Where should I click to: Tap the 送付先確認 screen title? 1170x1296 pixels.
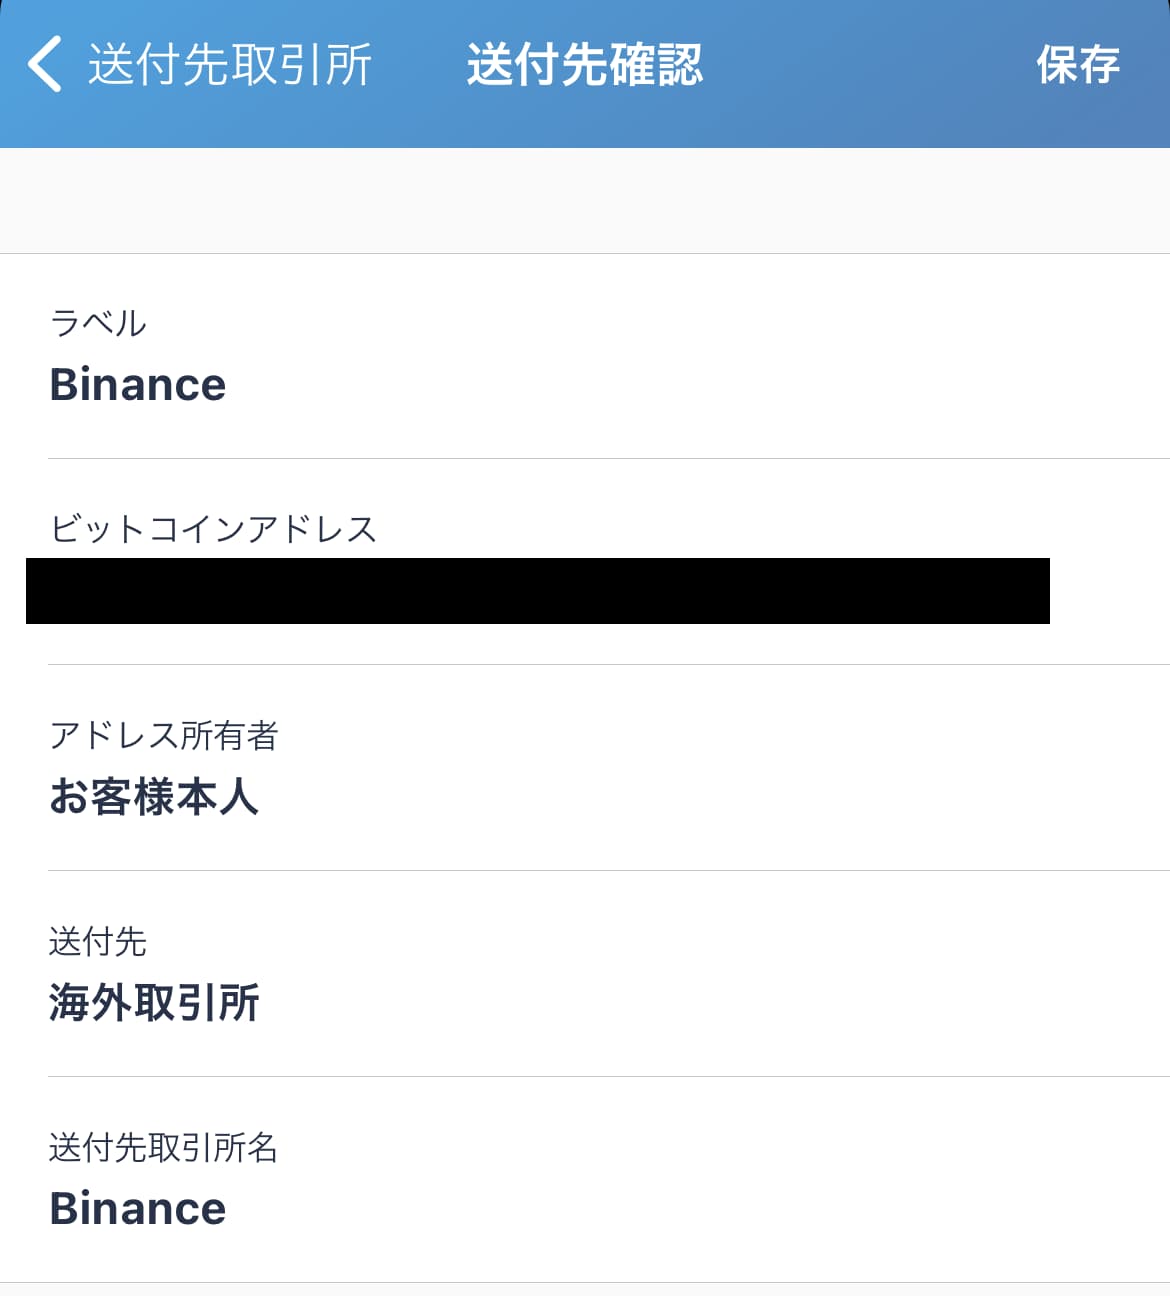pos(585,65)
